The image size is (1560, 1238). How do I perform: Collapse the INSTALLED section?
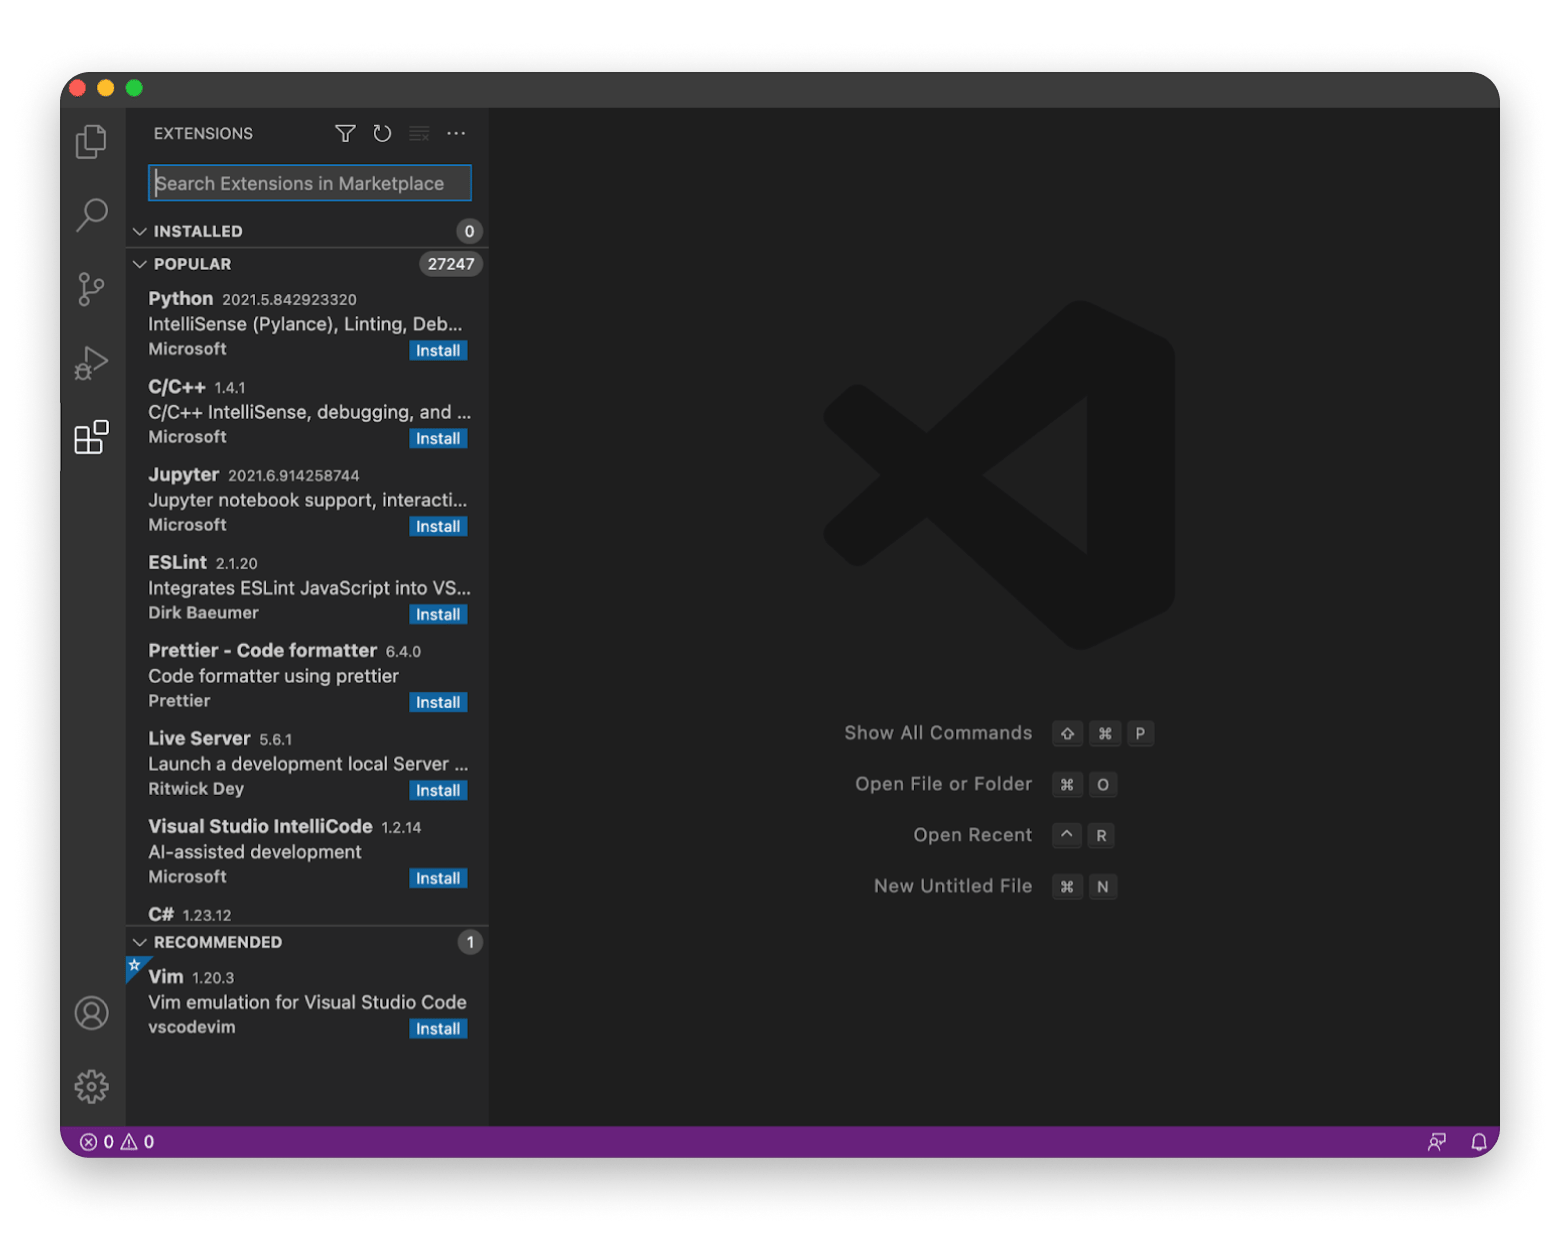[140, 231]
